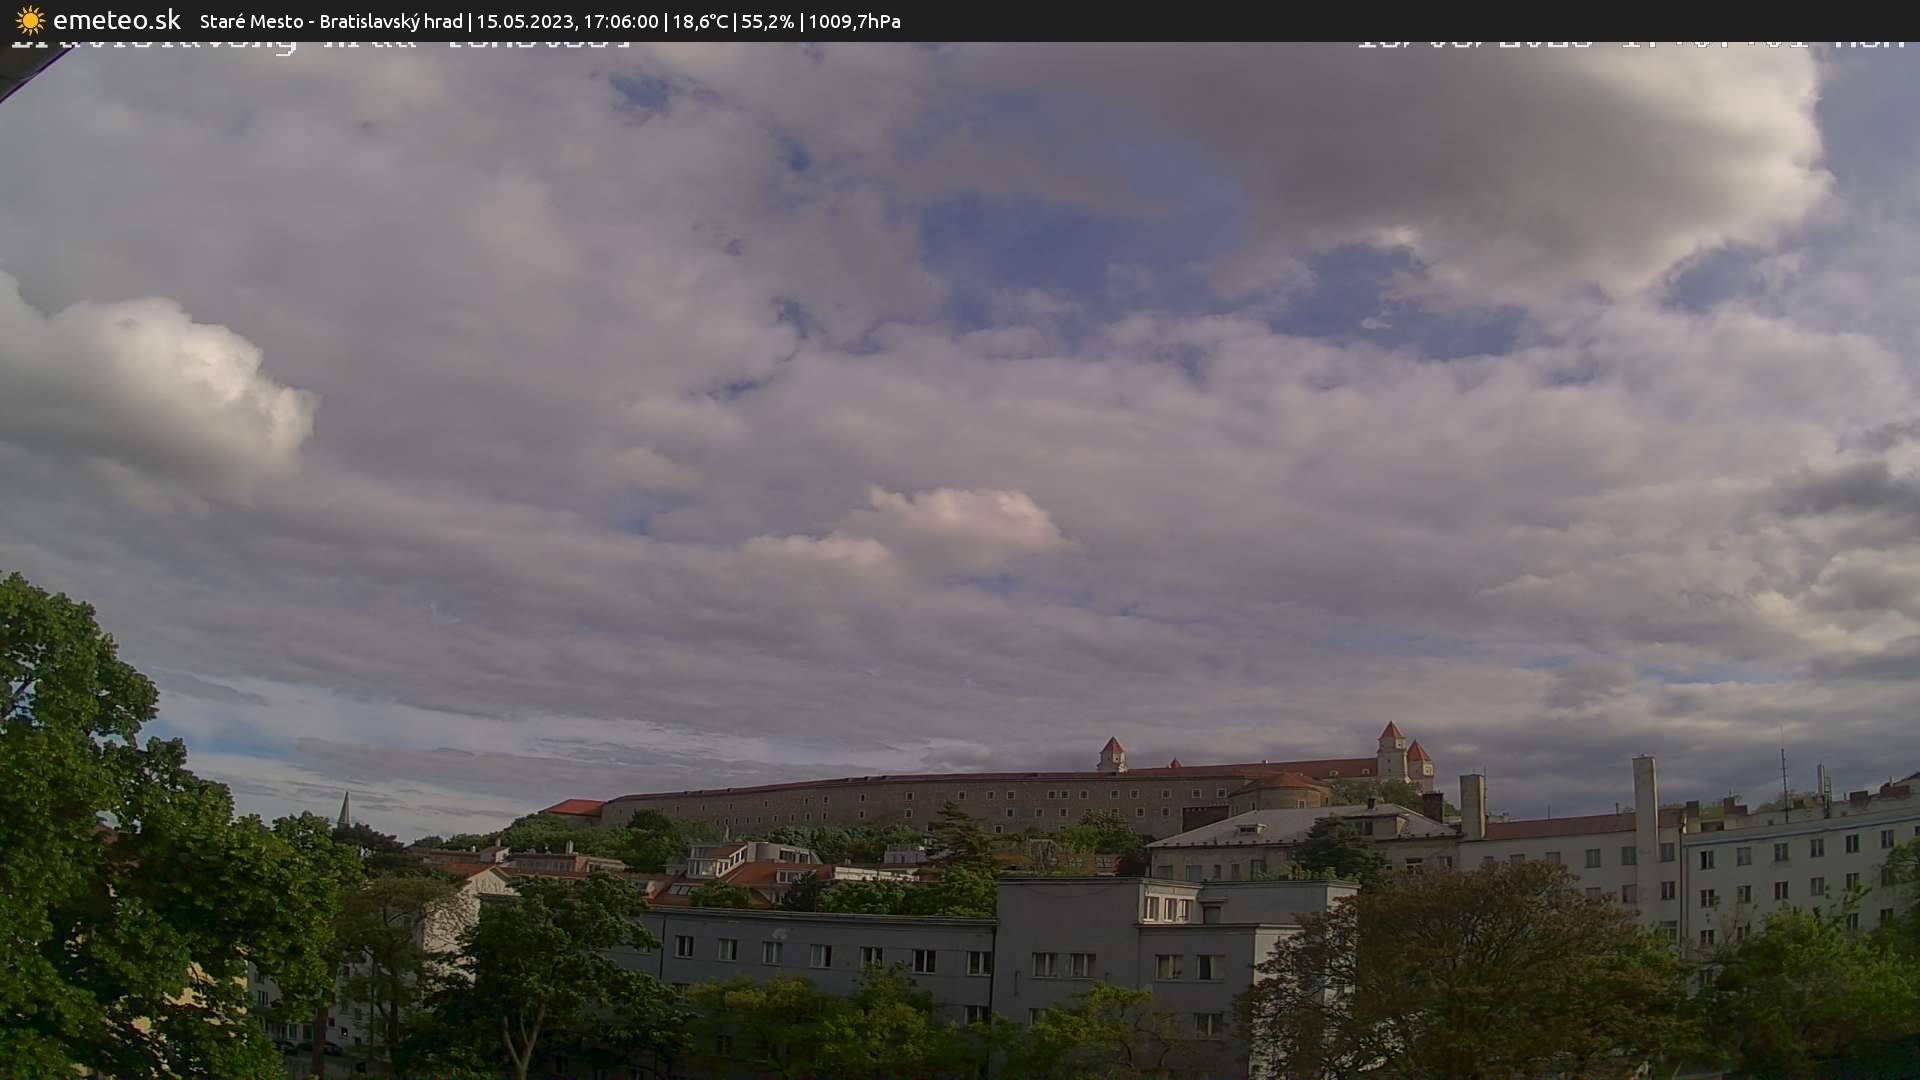Screen dimensions: 1920x1080
Task: Click the Bratislavský hrad text link
Action: 390,20
